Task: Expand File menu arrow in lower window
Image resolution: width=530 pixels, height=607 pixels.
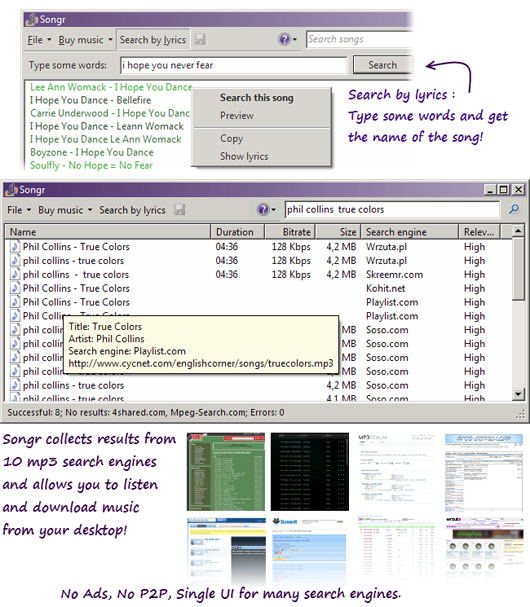Action: [29, 210]
